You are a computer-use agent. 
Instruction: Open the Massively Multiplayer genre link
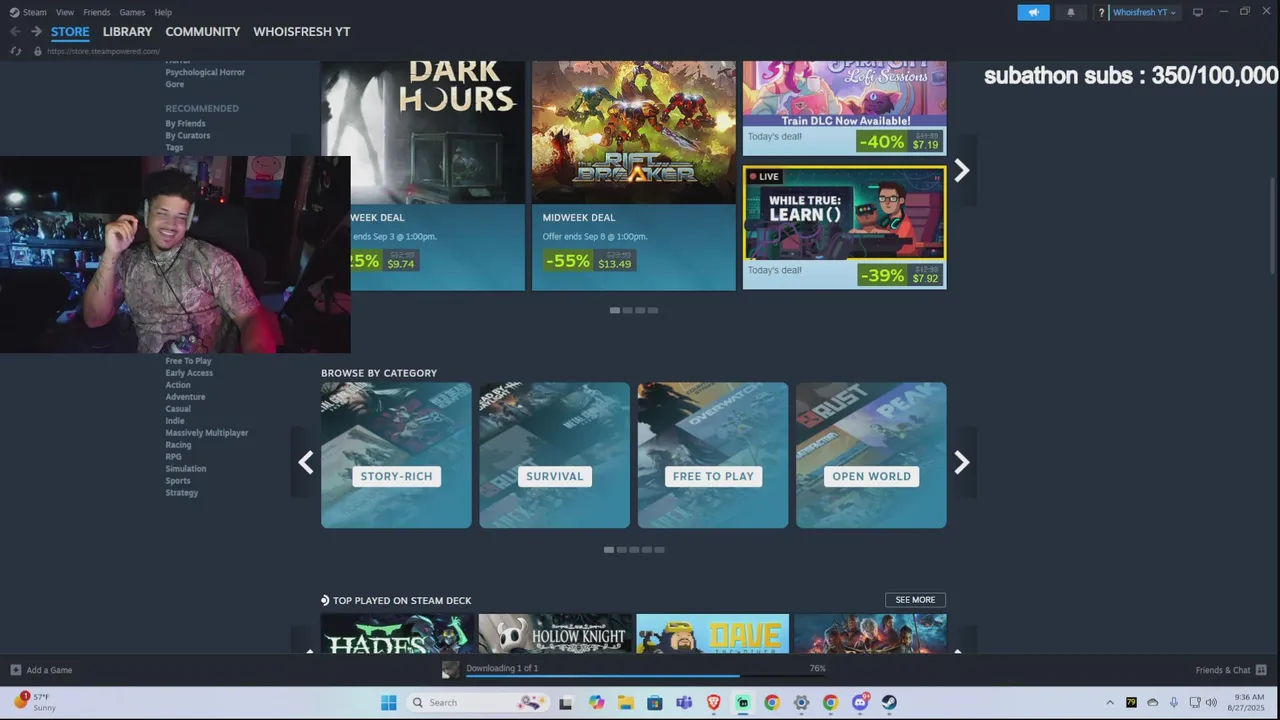point(207,433)
